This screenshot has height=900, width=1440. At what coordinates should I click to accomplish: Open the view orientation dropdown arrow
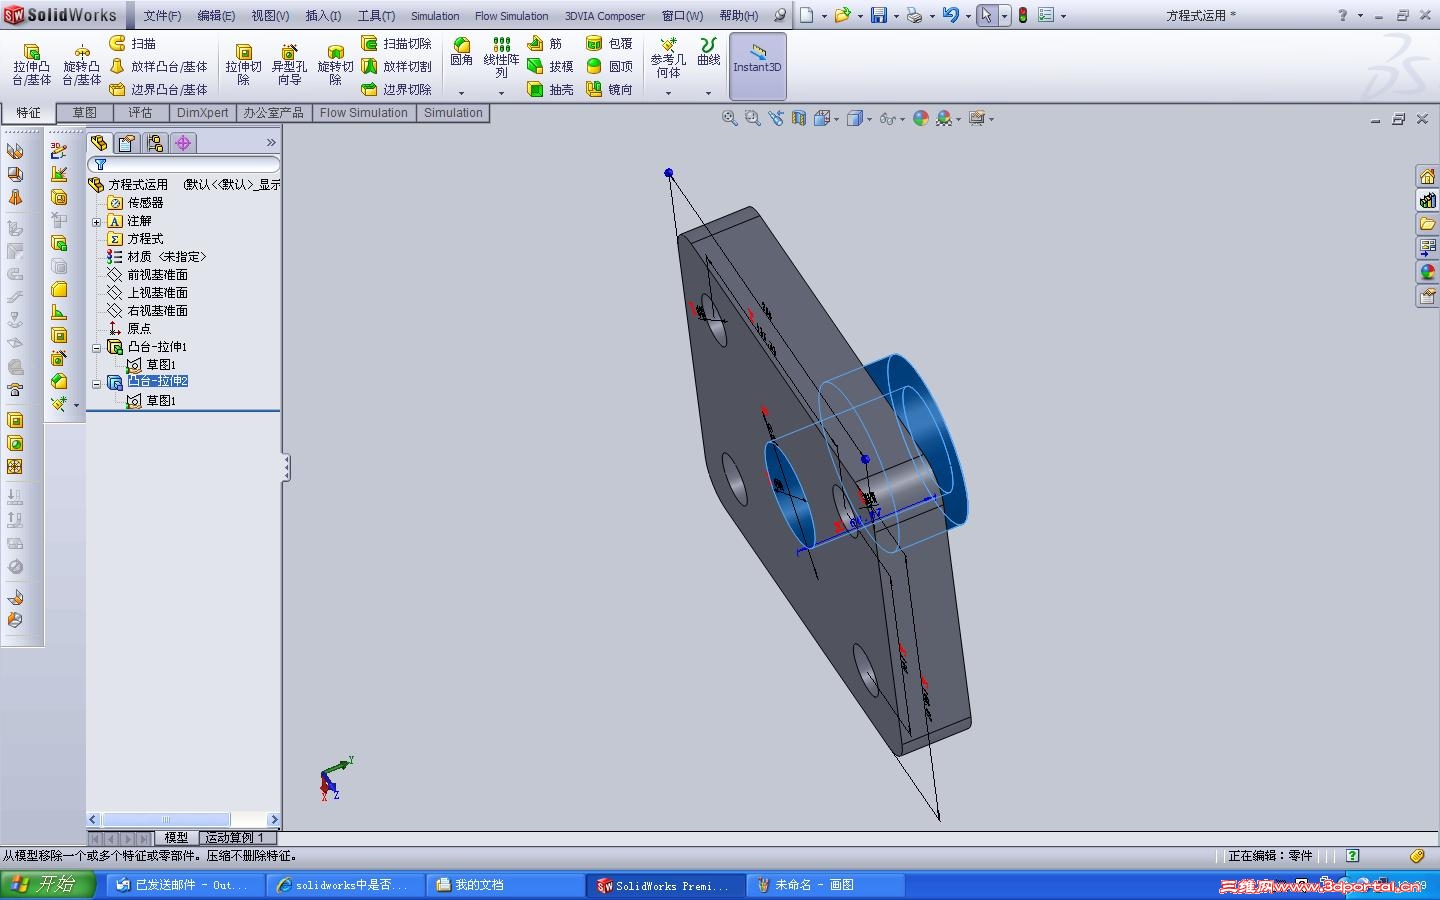coord(838,119)
